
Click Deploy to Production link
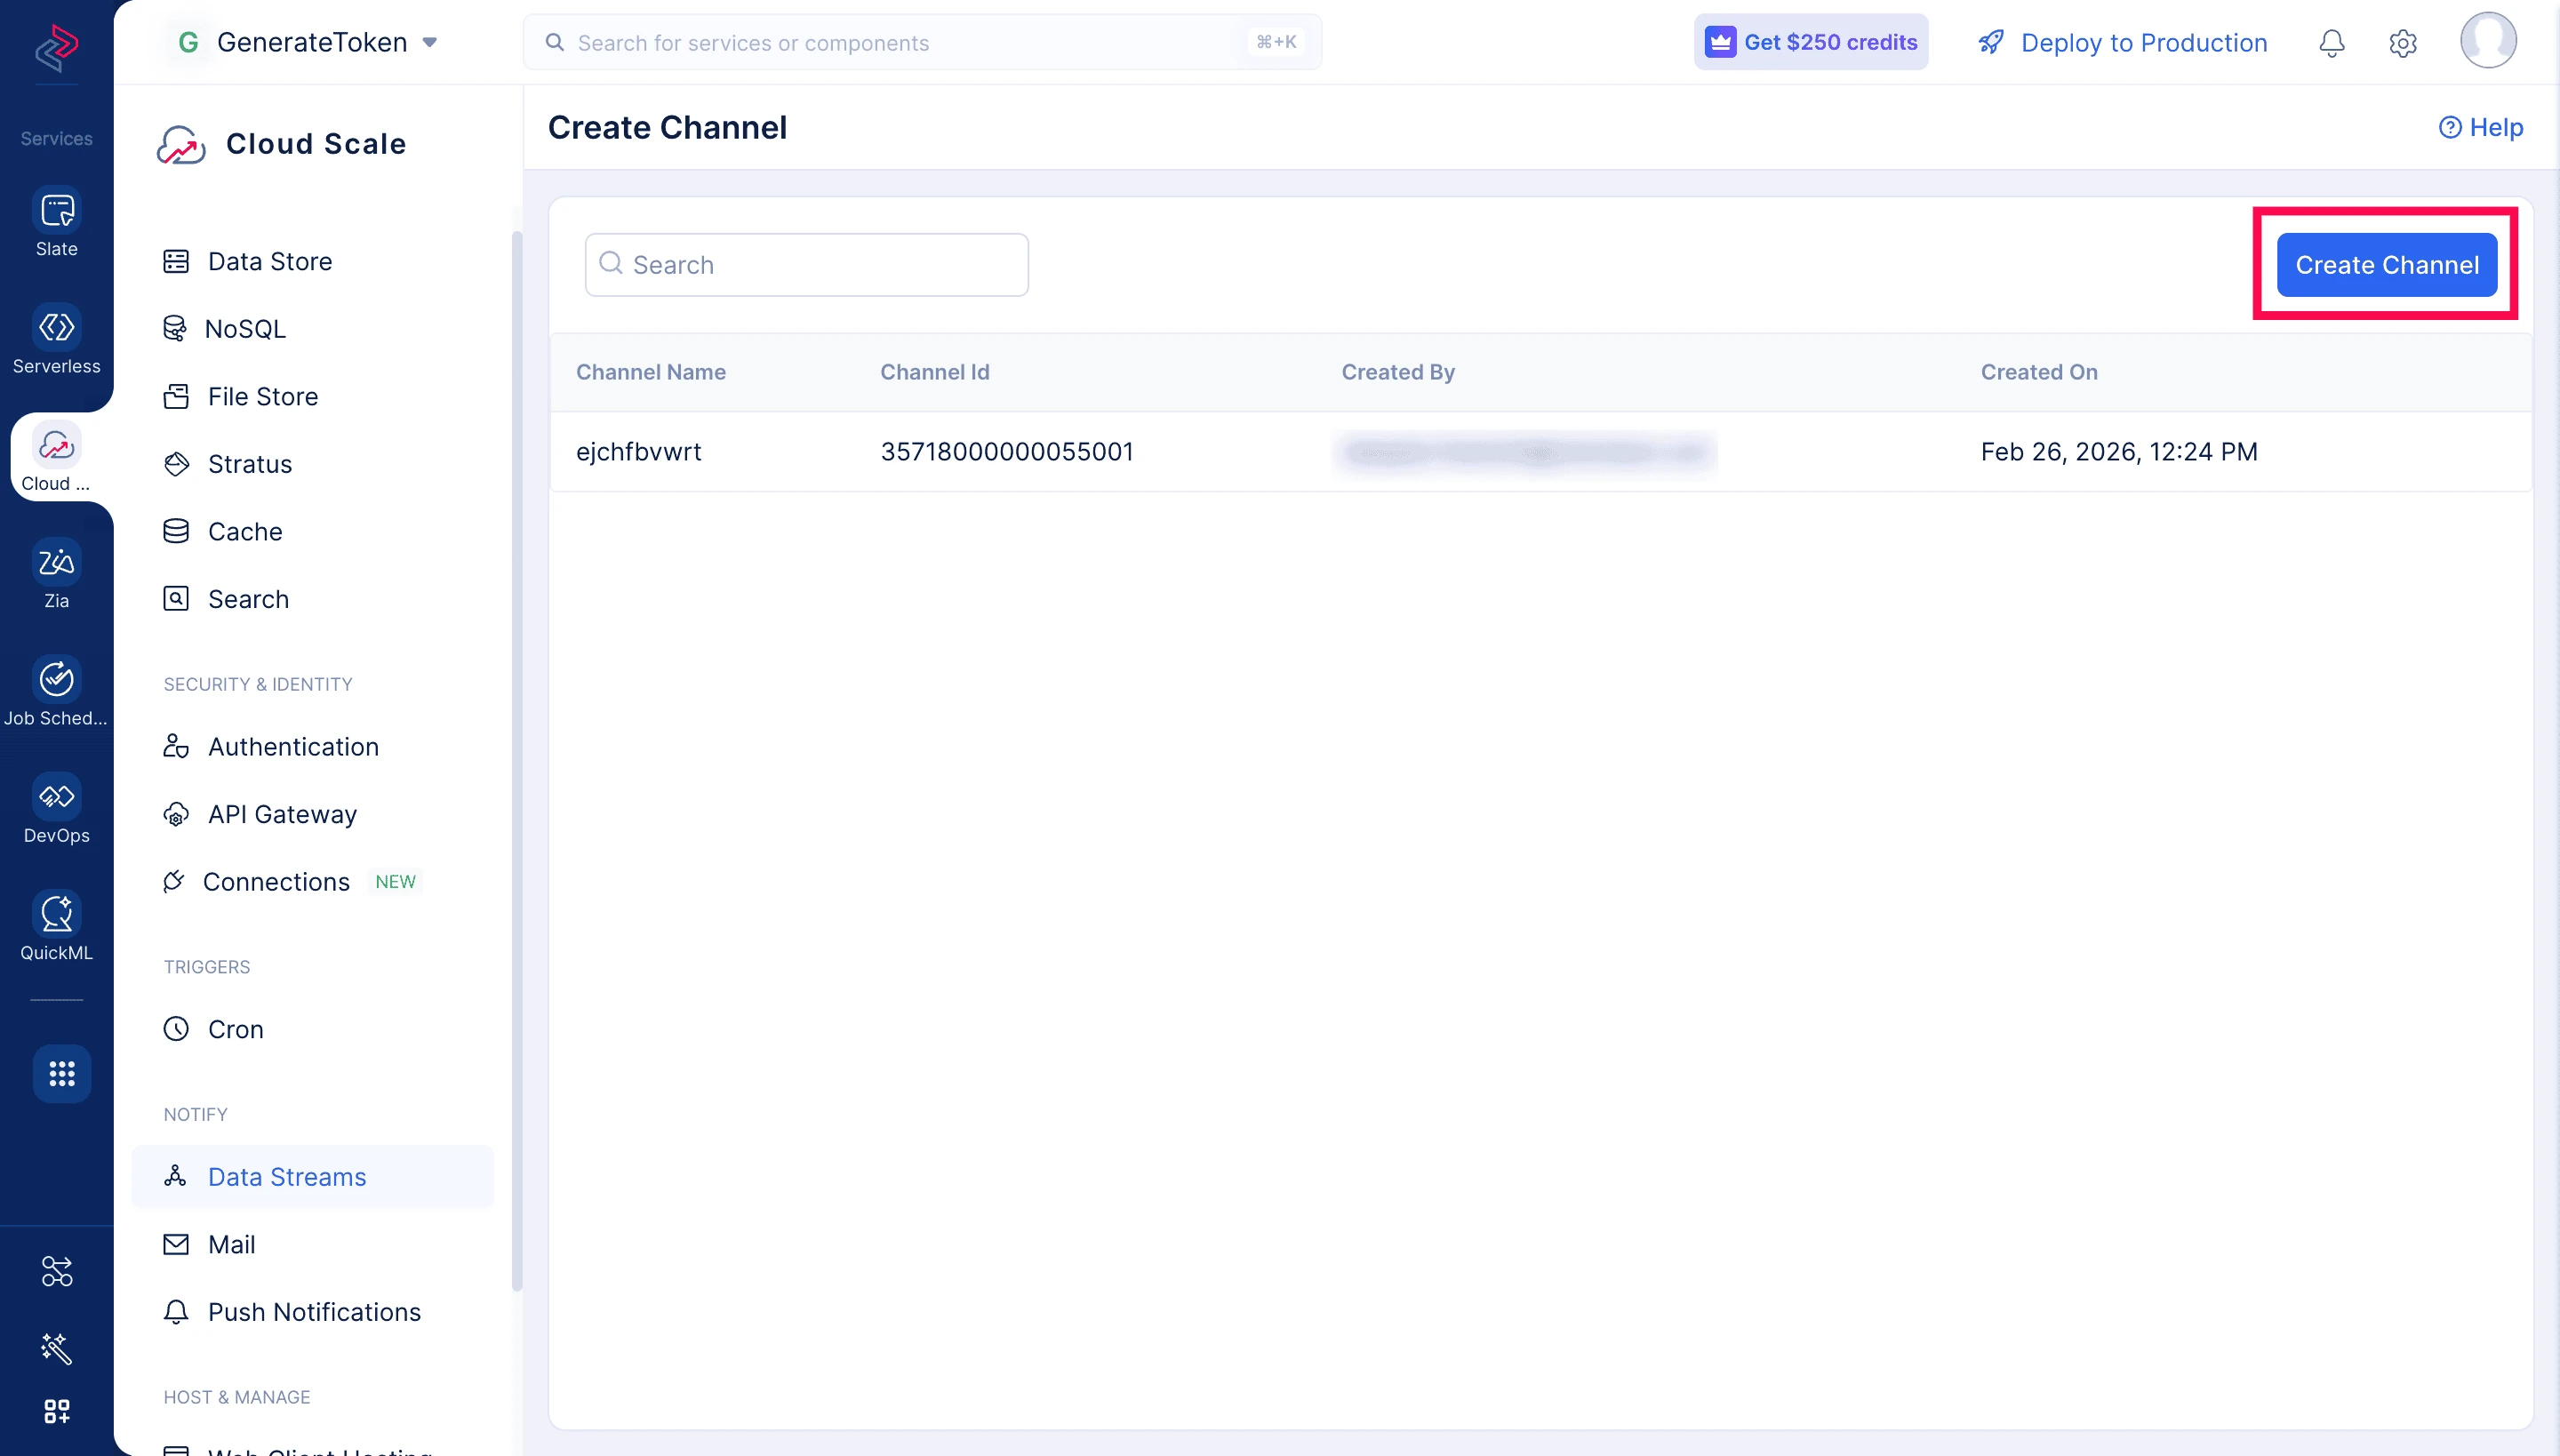2122,43
